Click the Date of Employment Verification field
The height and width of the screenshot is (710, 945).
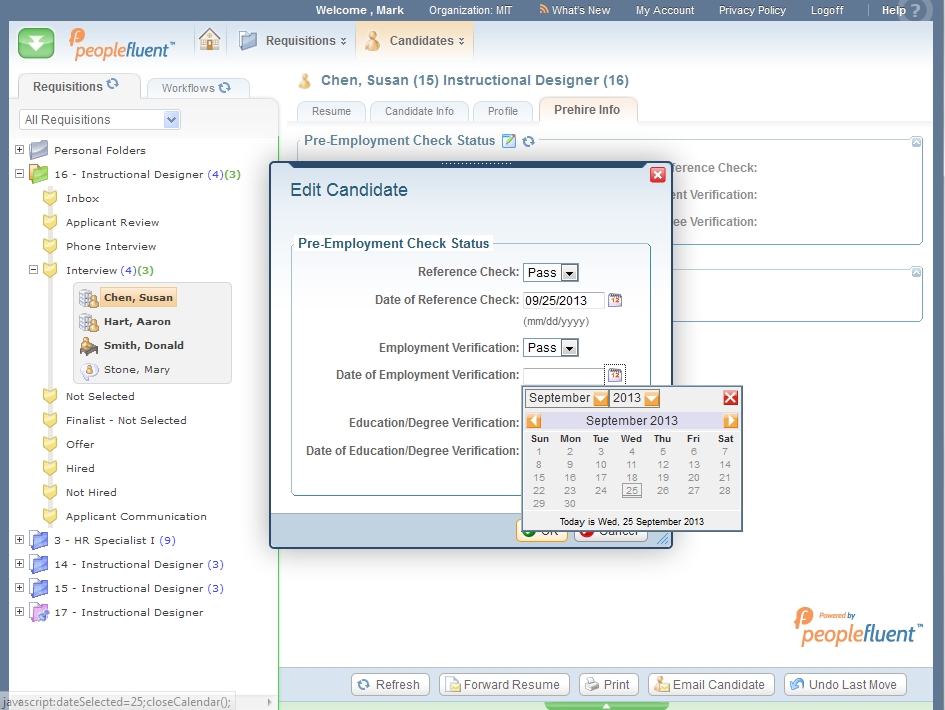point(563,375)
